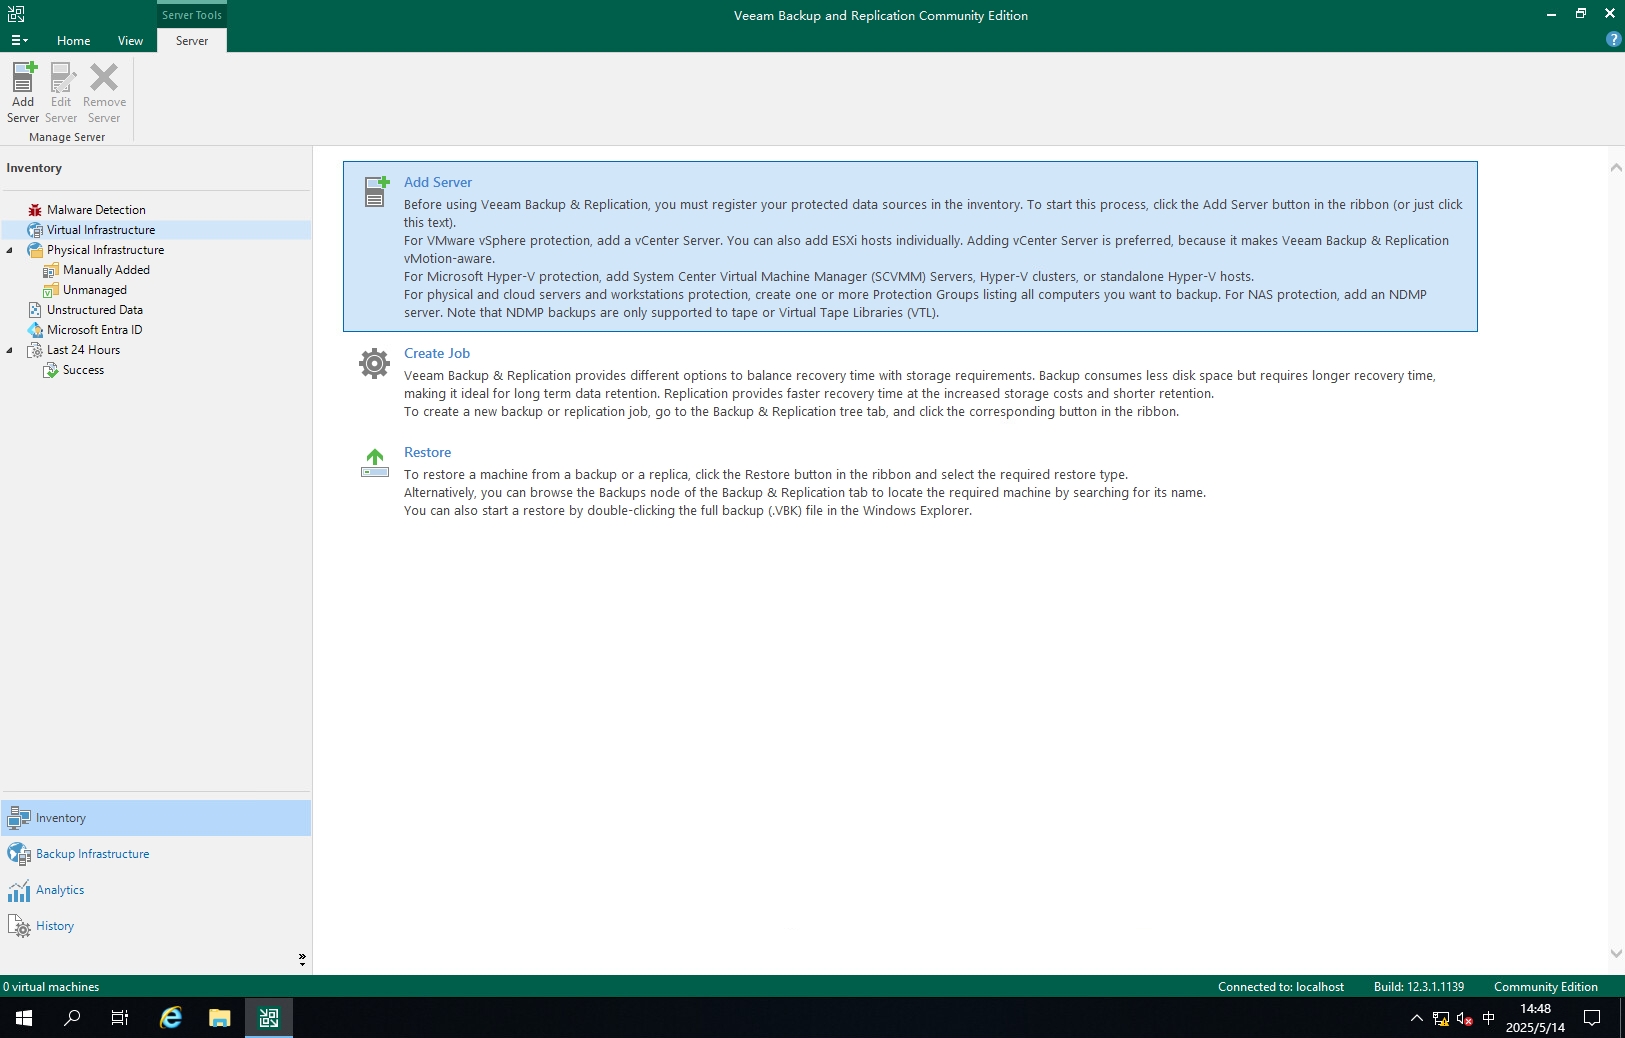Viewport: 1625px width, 1038px height.
Task: Select Malware Detection in inventory tree
Action: pyautogui.click(x=96, y=210)
